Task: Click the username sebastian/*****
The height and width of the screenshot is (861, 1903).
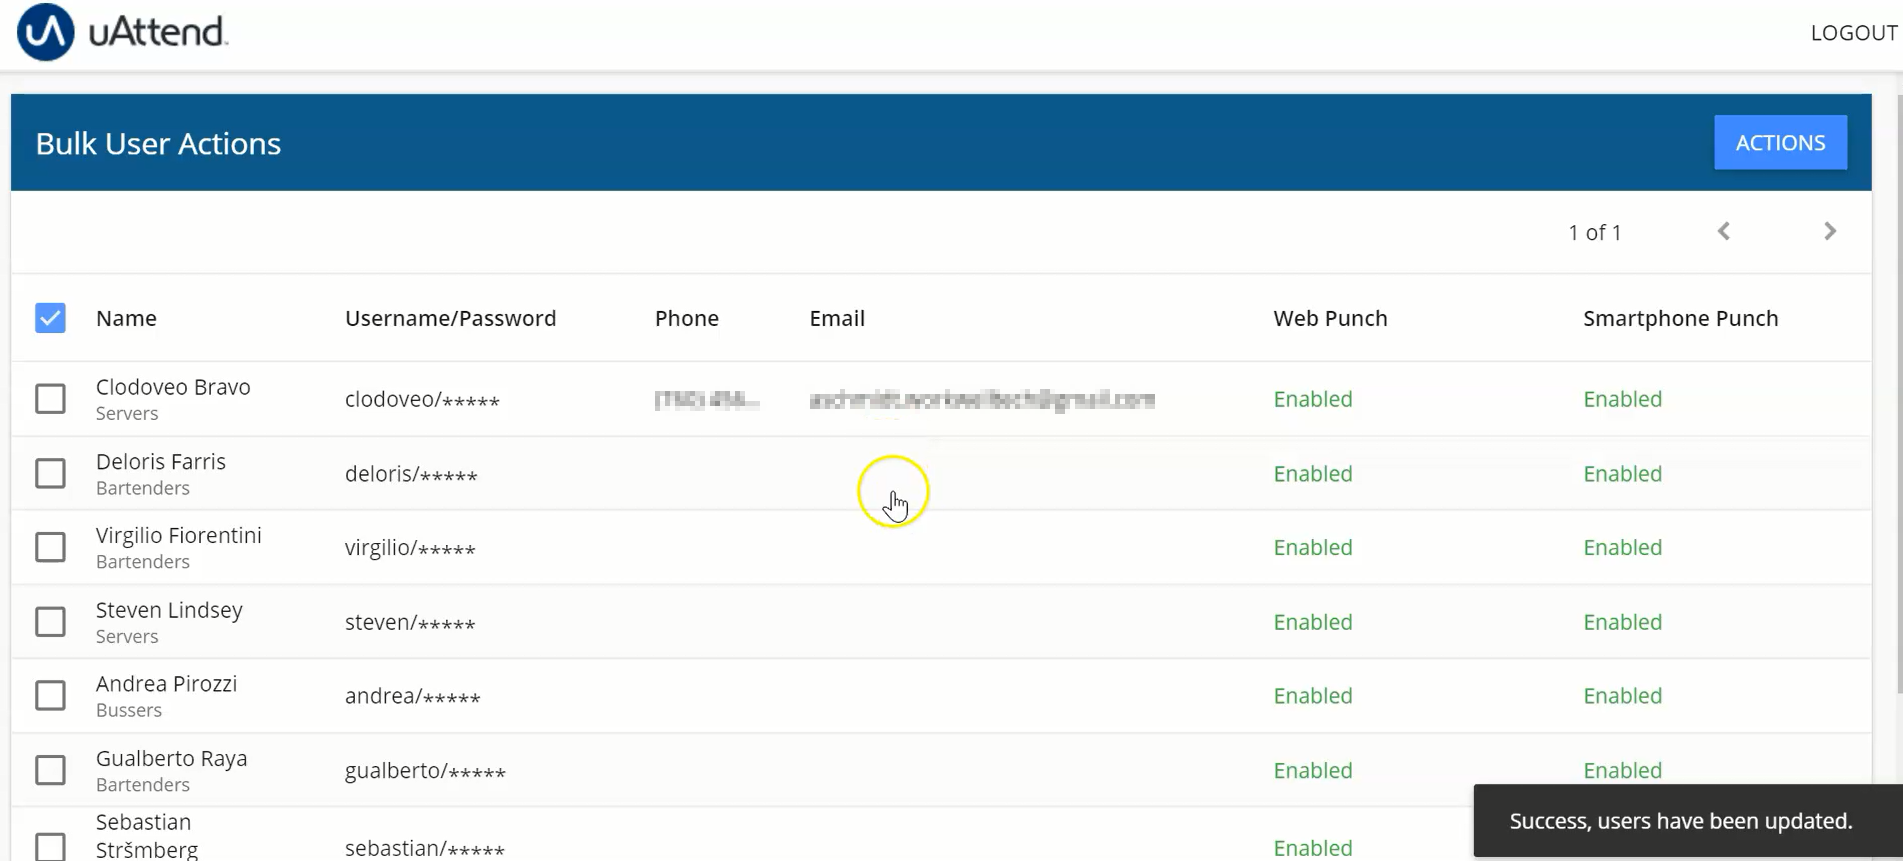Action: click(425, 848)
